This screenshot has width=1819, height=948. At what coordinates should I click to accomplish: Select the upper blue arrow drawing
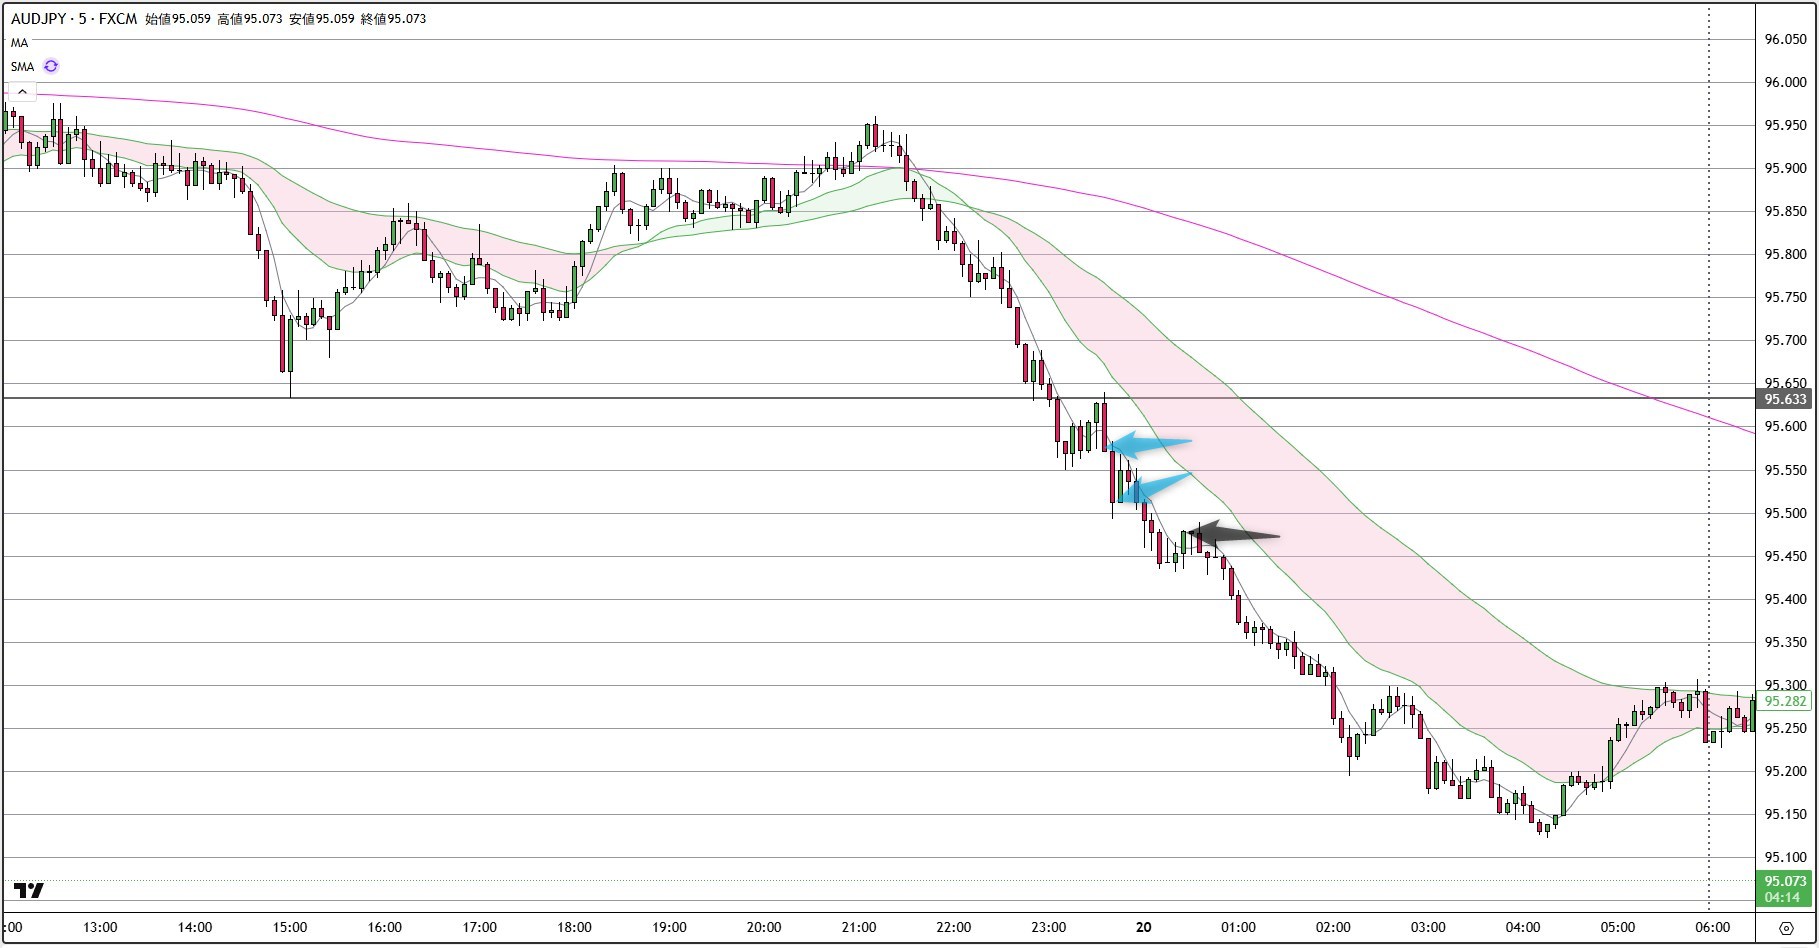click(x=1150, y=443)
